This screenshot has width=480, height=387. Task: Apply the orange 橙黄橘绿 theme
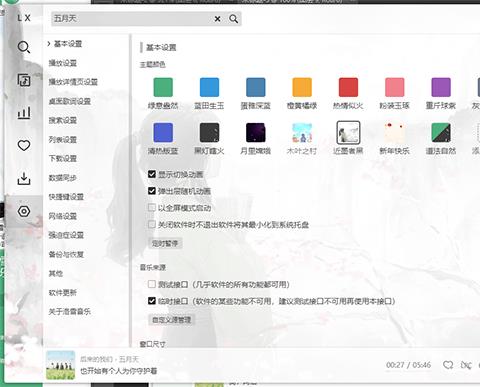click(x=302, y=87)
